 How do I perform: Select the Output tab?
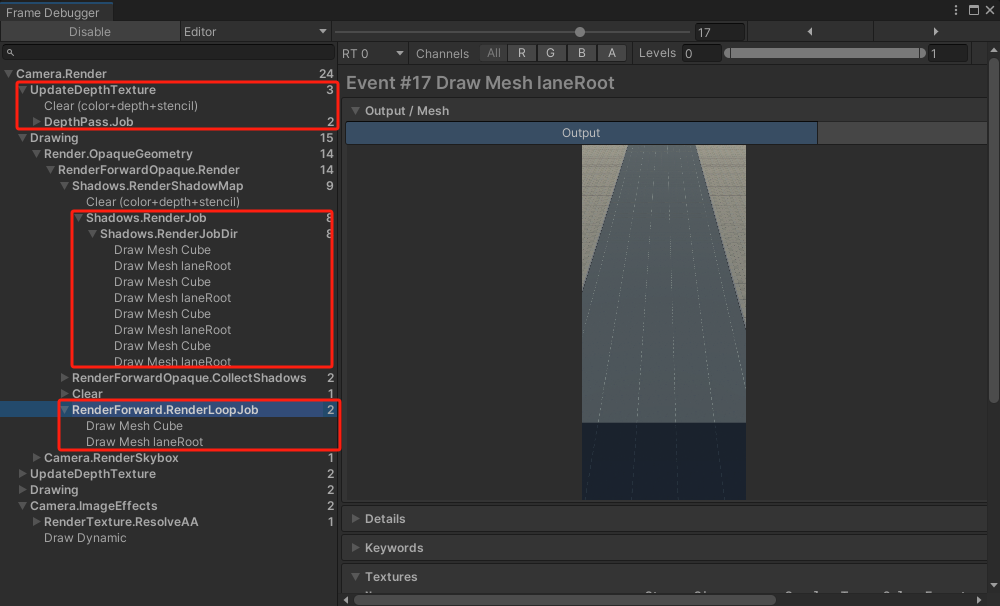click(x=581, y=133)
